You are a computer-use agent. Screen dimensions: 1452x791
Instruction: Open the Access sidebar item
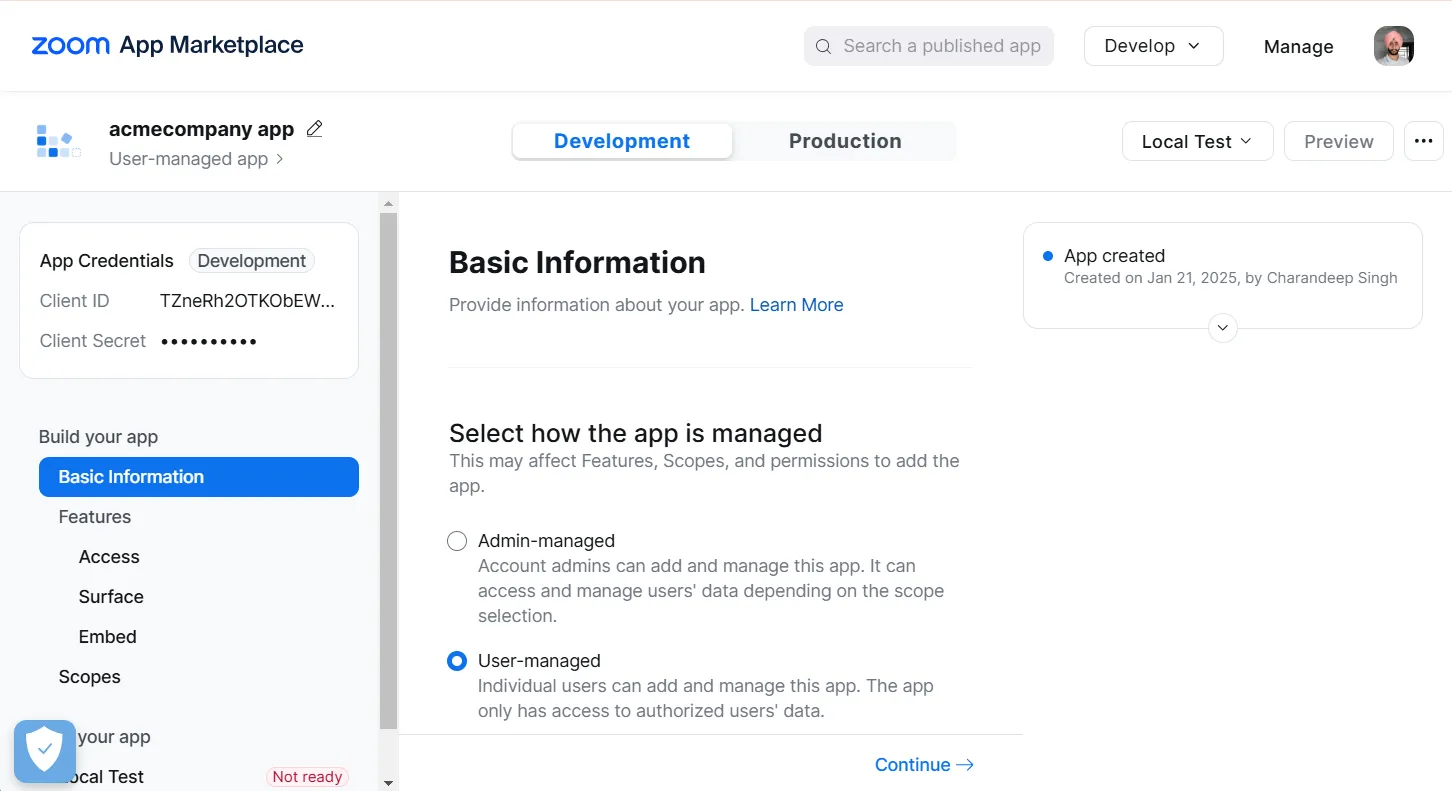109,557
